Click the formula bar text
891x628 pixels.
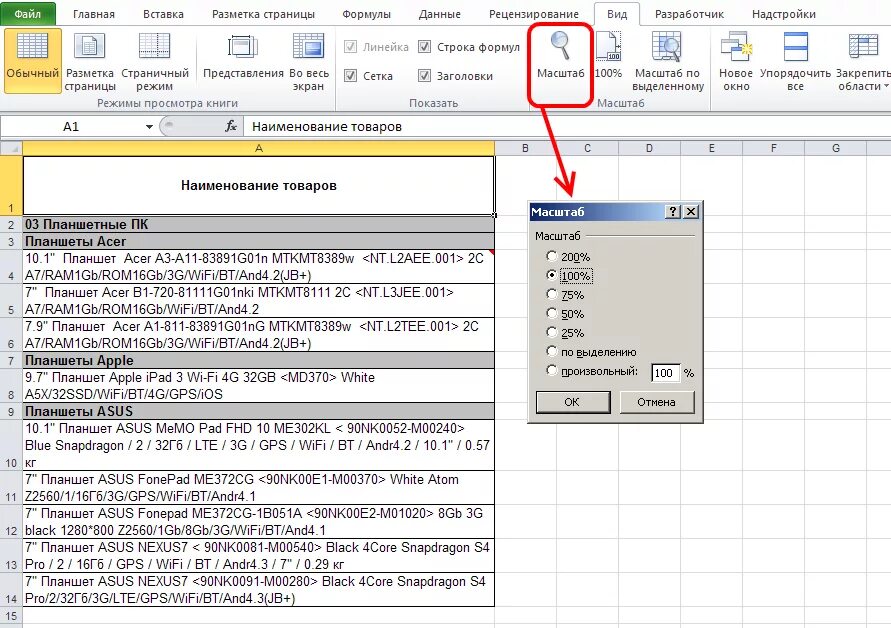pos(327,126)
